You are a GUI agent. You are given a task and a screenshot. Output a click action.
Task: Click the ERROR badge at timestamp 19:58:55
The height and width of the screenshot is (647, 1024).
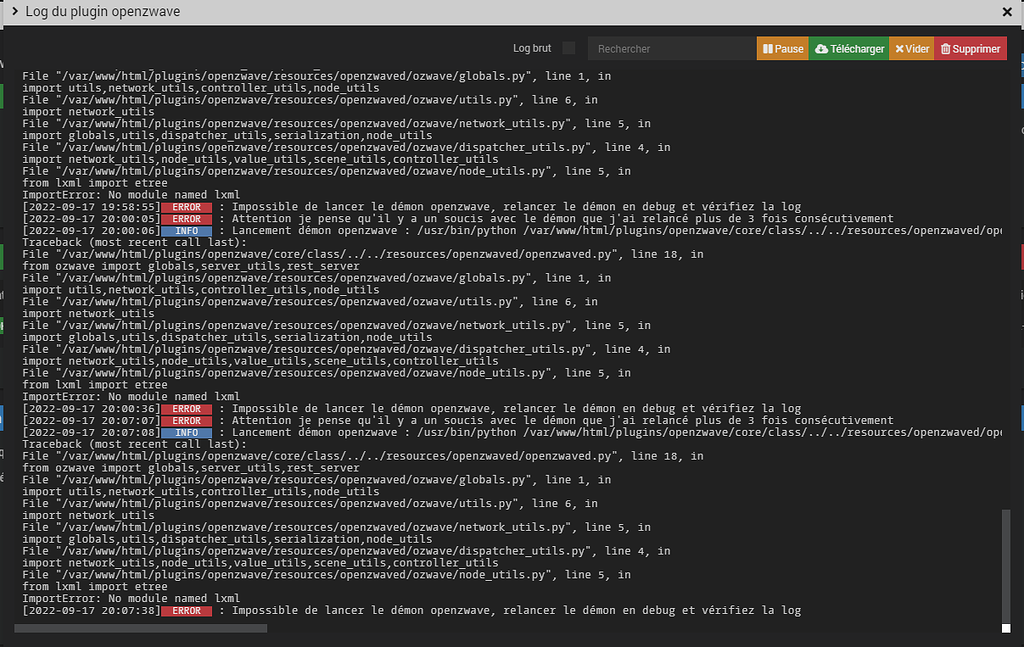click(186, 206)
